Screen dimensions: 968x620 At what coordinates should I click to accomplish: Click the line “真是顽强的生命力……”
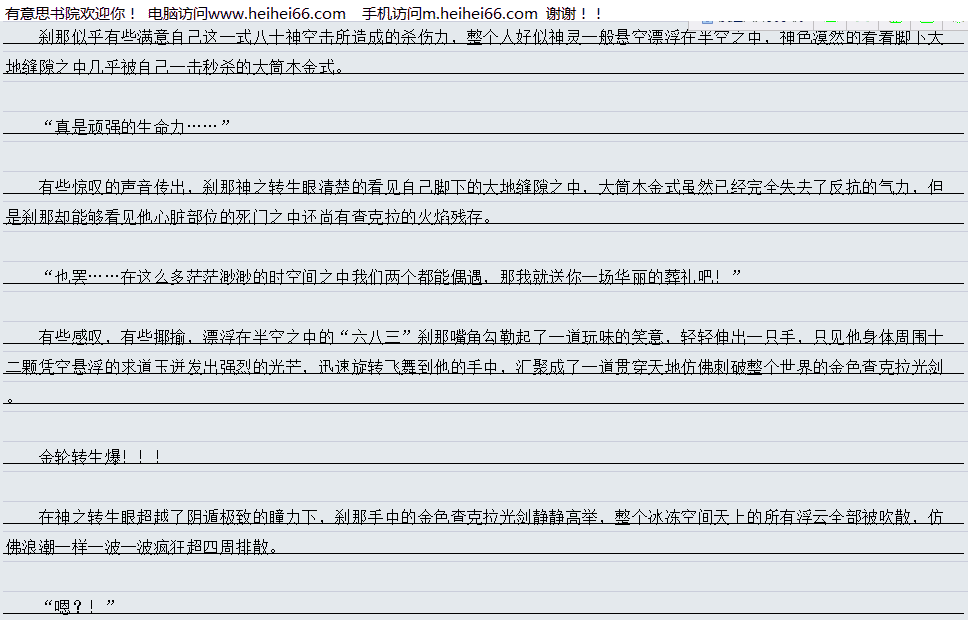coord(137,127)
